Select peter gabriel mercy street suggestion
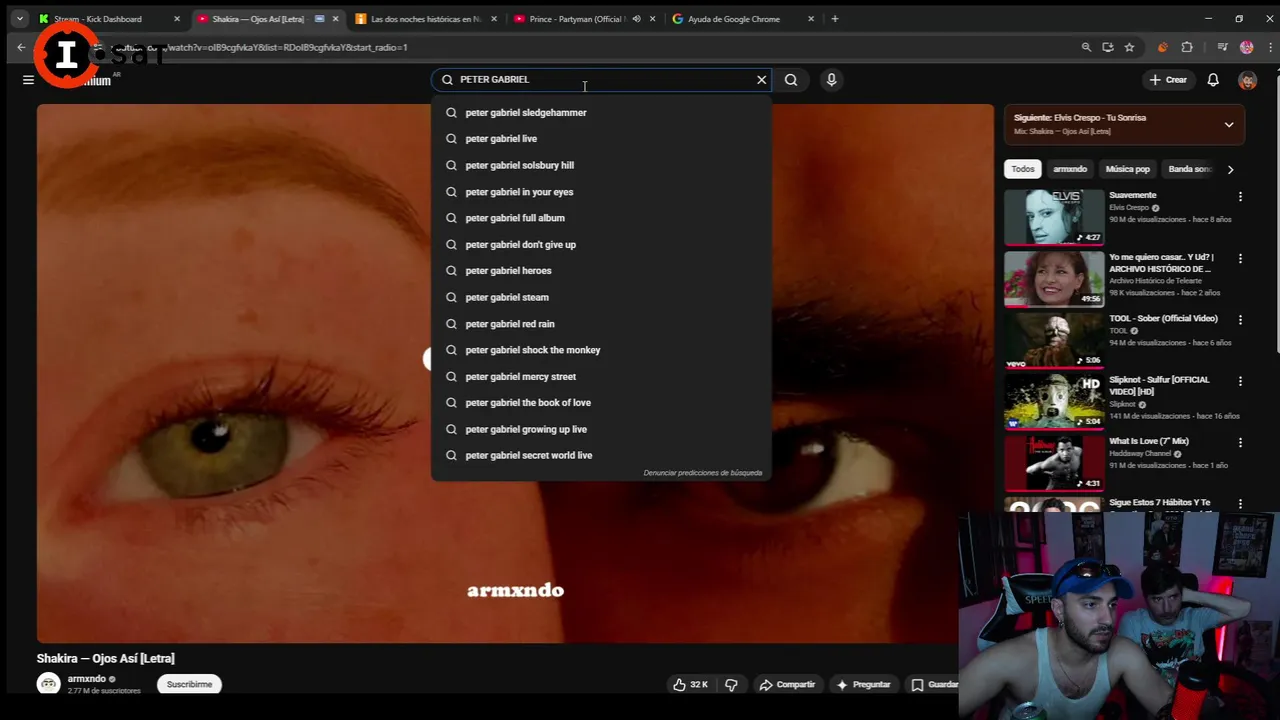The height and width of the screenshot is (720, 1280). click(601, 376)
